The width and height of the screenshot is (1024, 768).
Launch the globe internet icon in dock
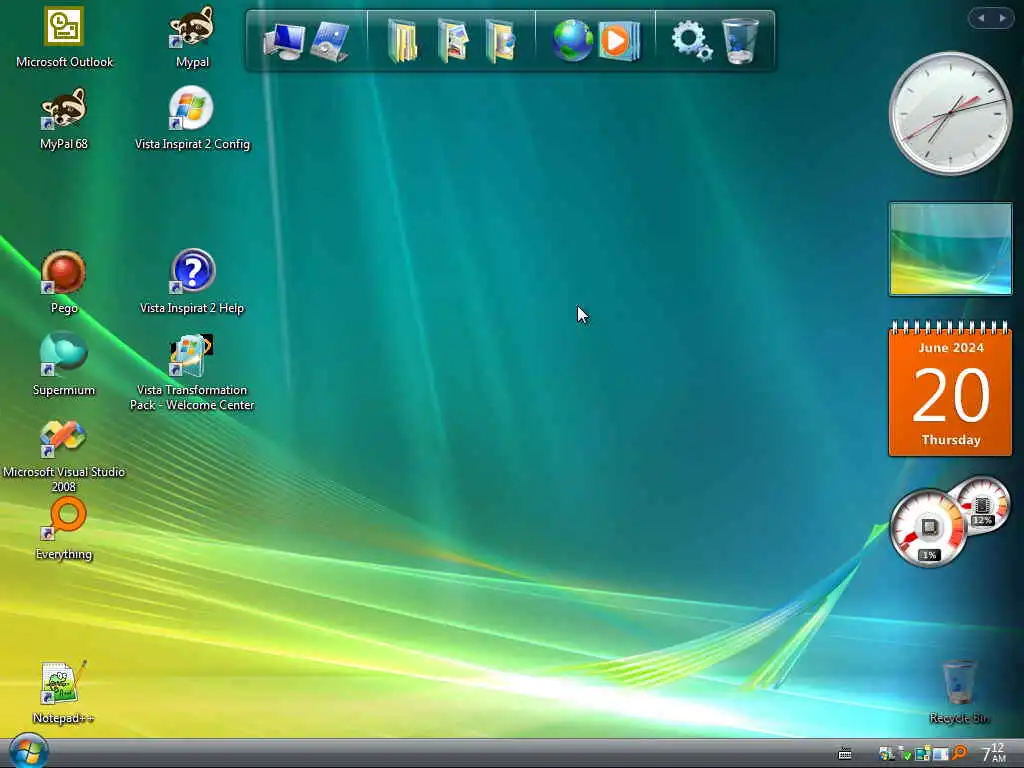click(x=572, y=40)
